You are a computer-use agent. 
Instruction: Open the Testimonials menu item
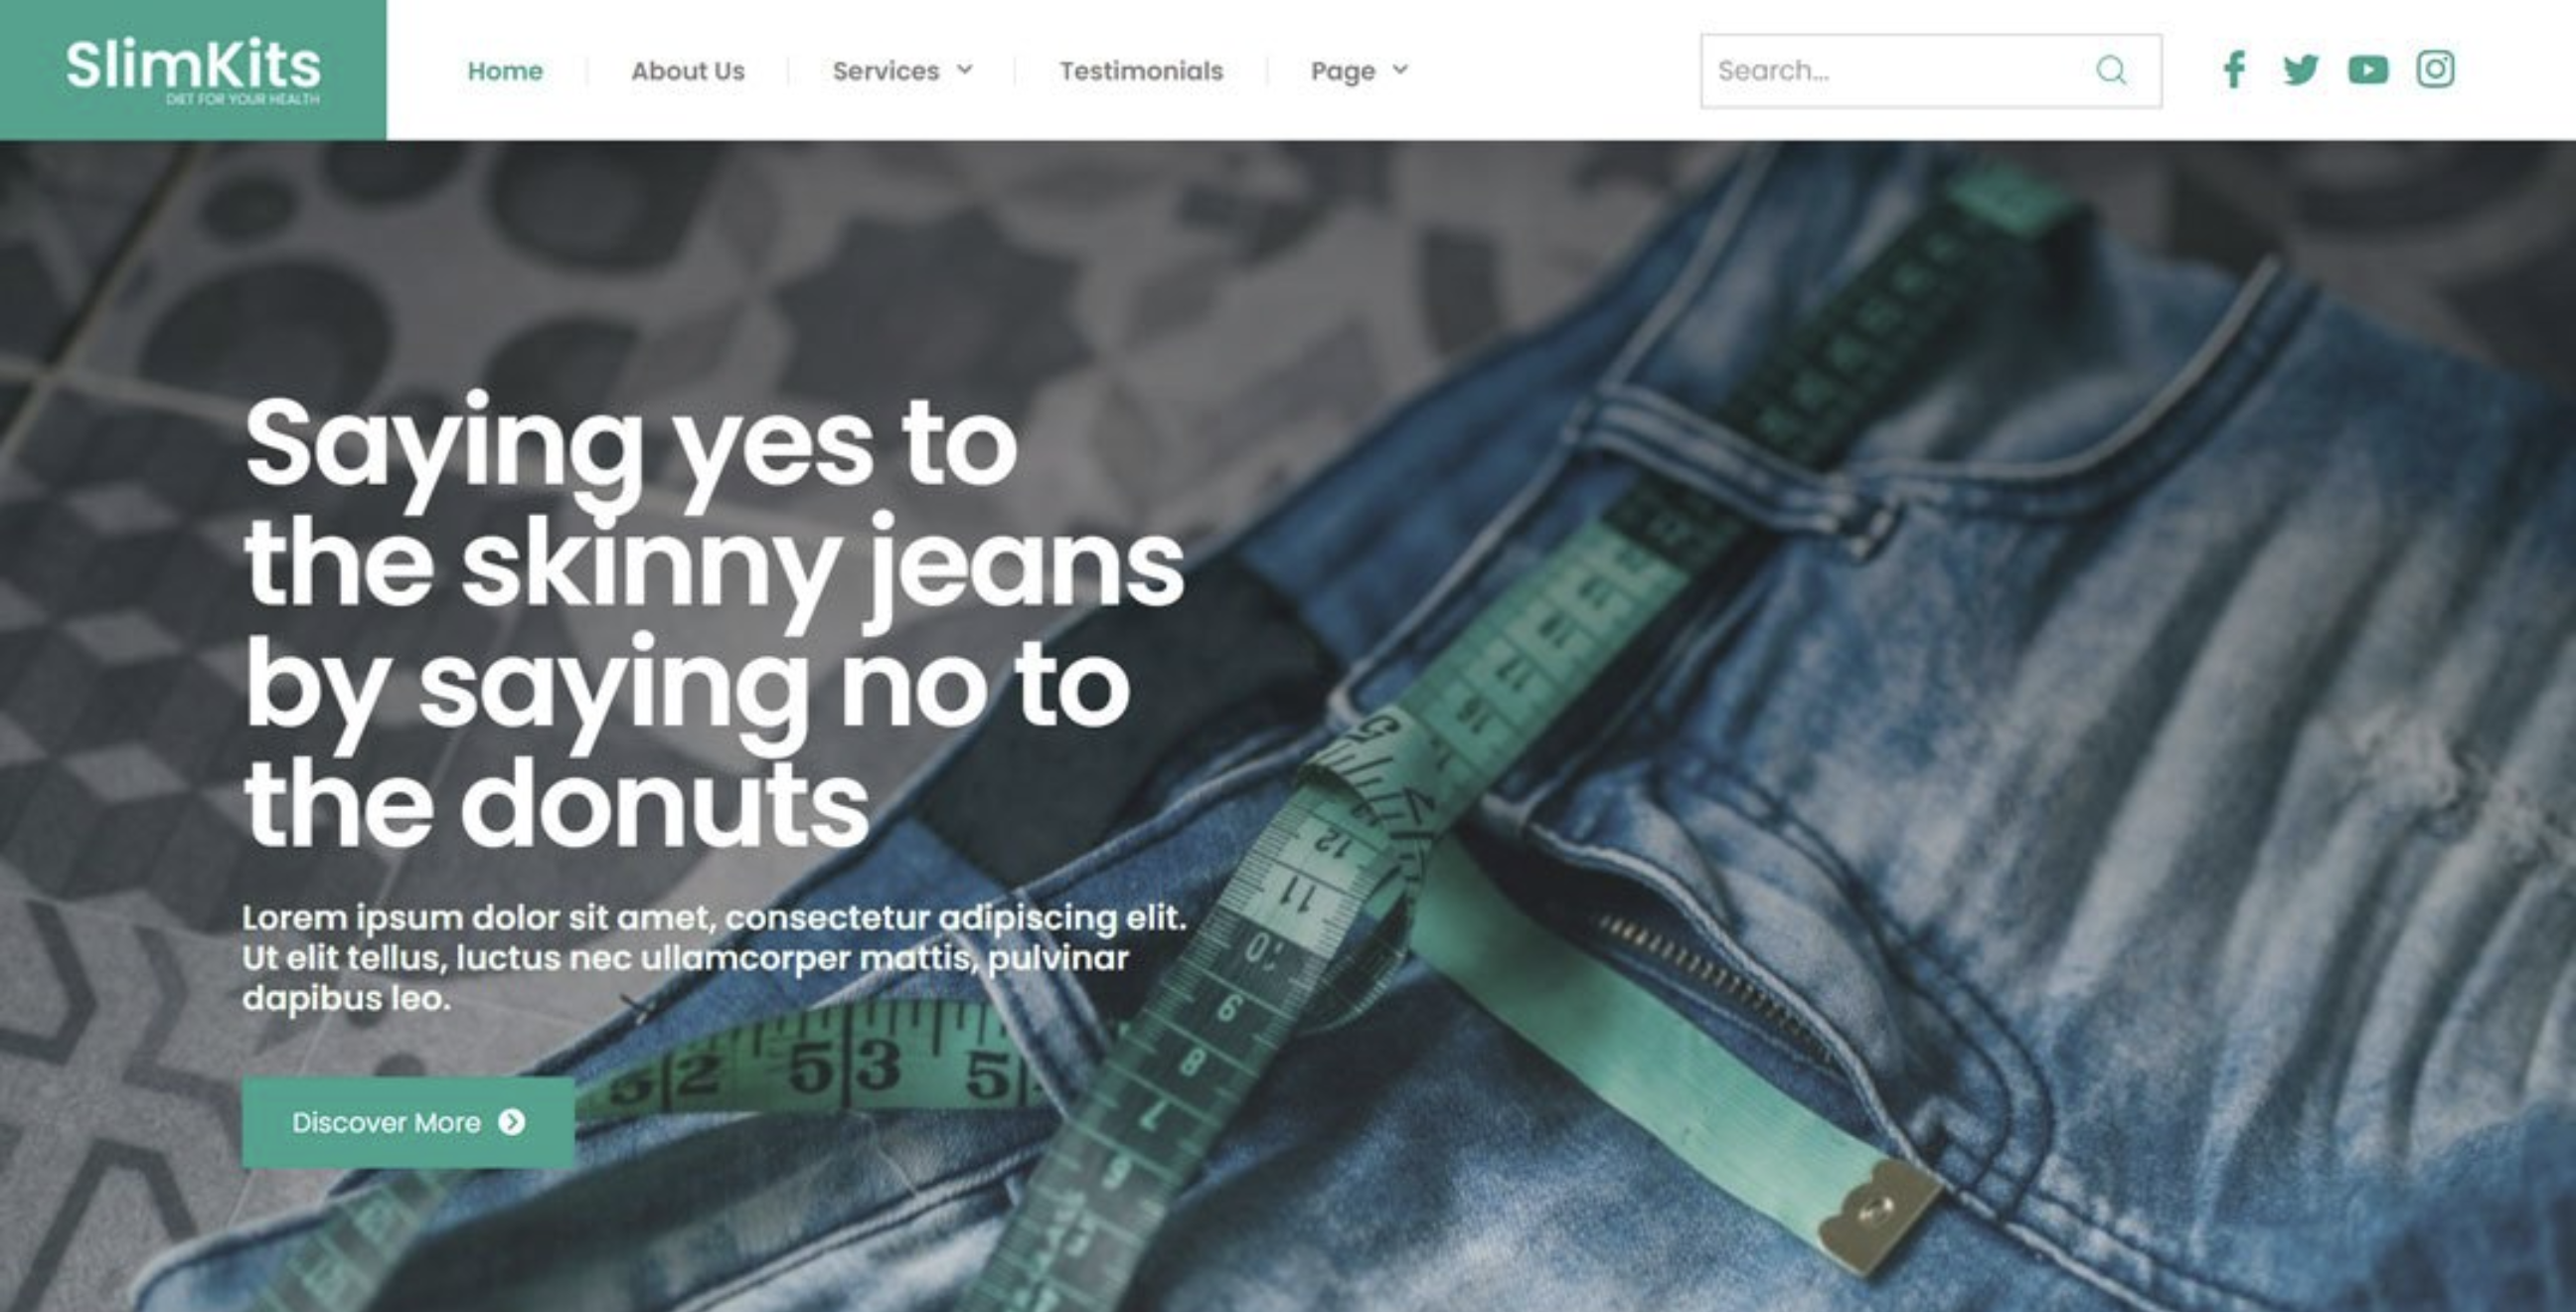1141,71
